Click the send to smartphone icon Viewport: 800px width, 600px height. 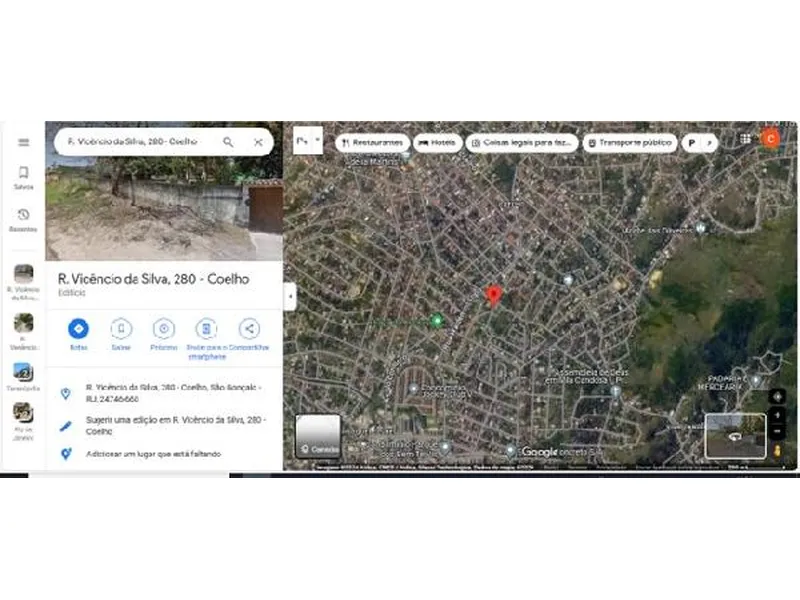[x=207, y=329]
